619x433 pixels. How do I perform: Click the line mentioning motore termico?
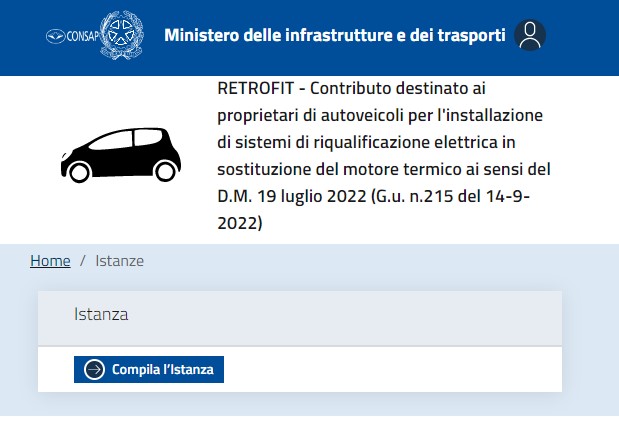click(383, 169)
